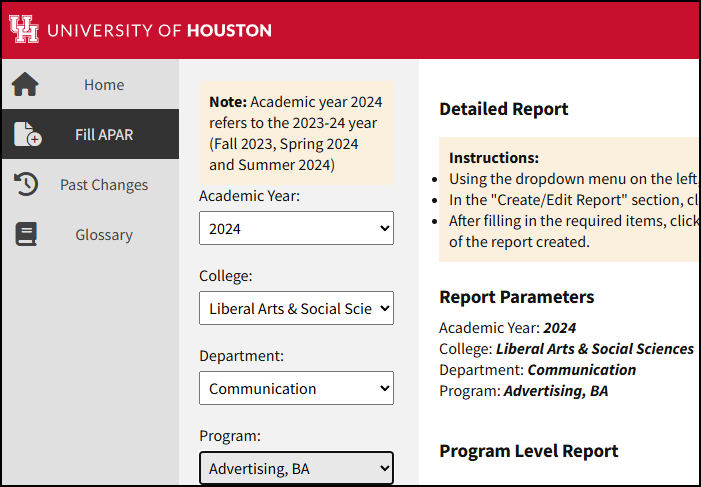Select the Report Parameters heading
Screen dimensions: 701x487
point(517,297)
